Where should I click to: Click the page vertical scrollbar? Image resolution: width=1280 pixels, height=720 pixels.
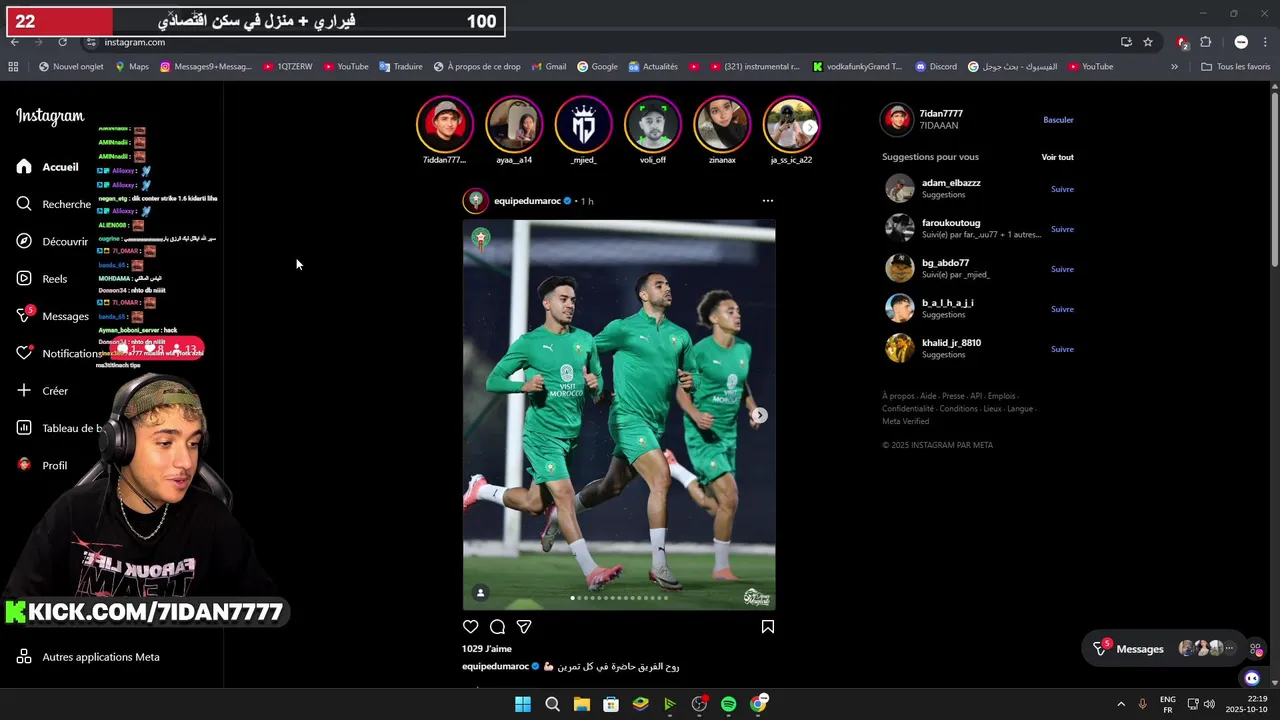click(x=1274, y=178)
